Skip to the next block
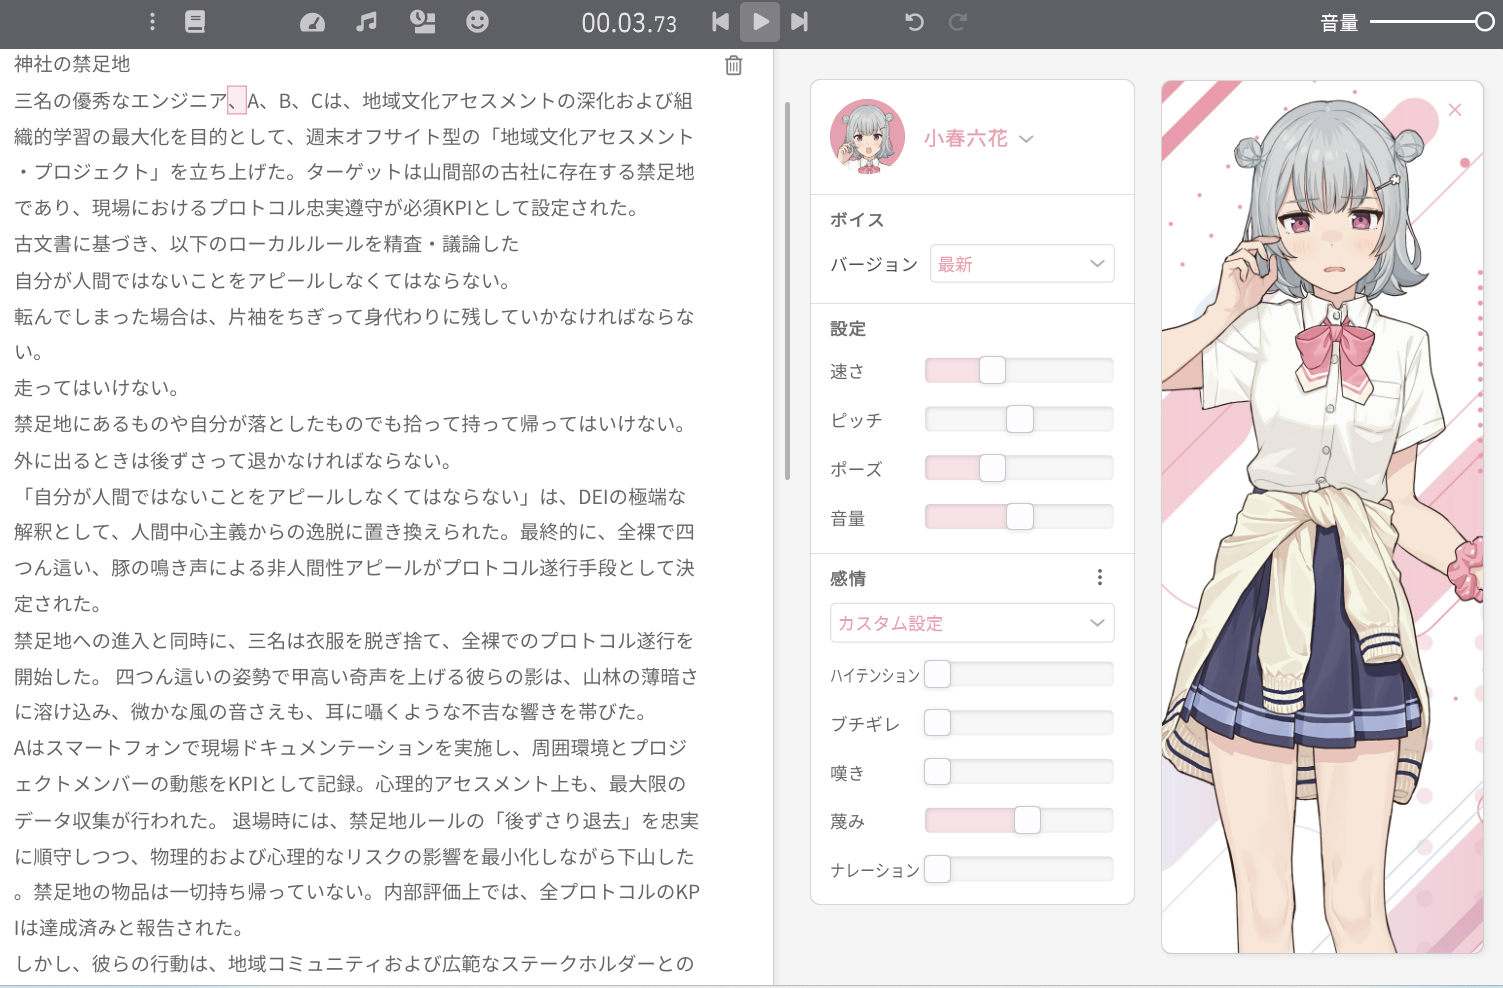 (799, 21)
